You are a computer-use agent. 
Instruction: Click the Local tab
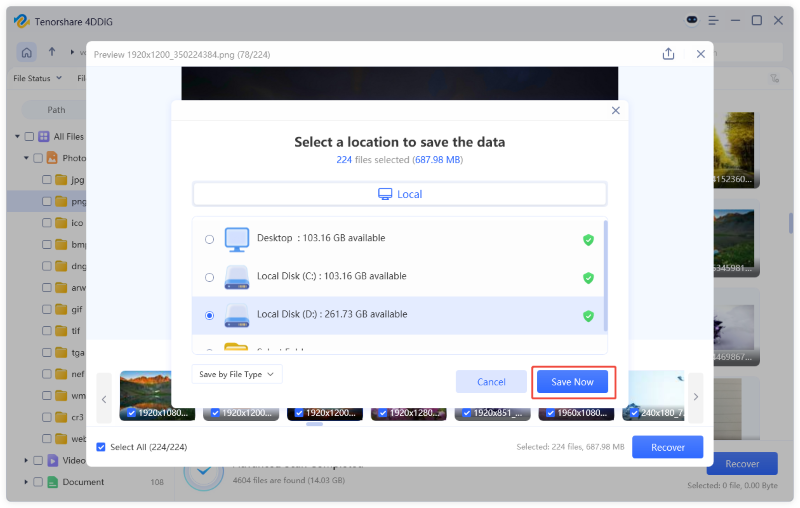pos(399,194)
